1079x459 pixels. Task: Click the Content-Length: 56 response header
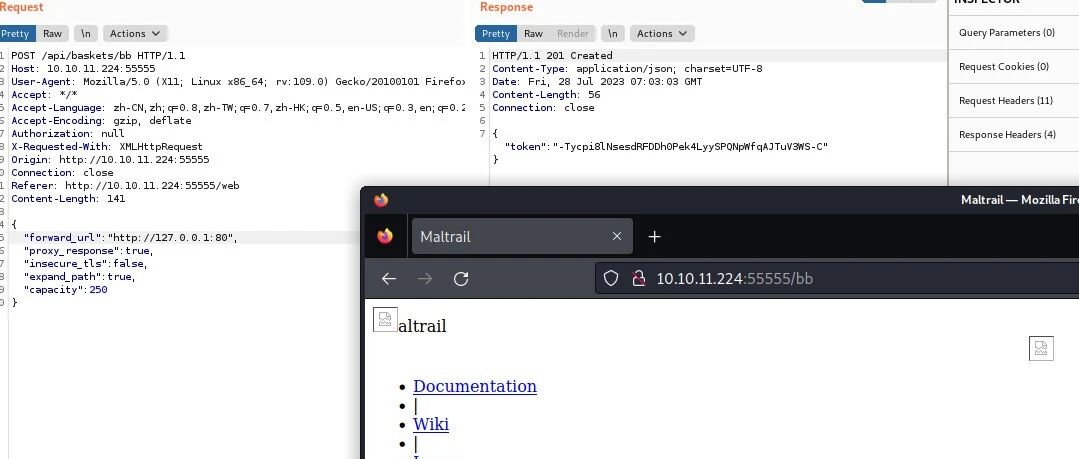(x=546, y=95)
